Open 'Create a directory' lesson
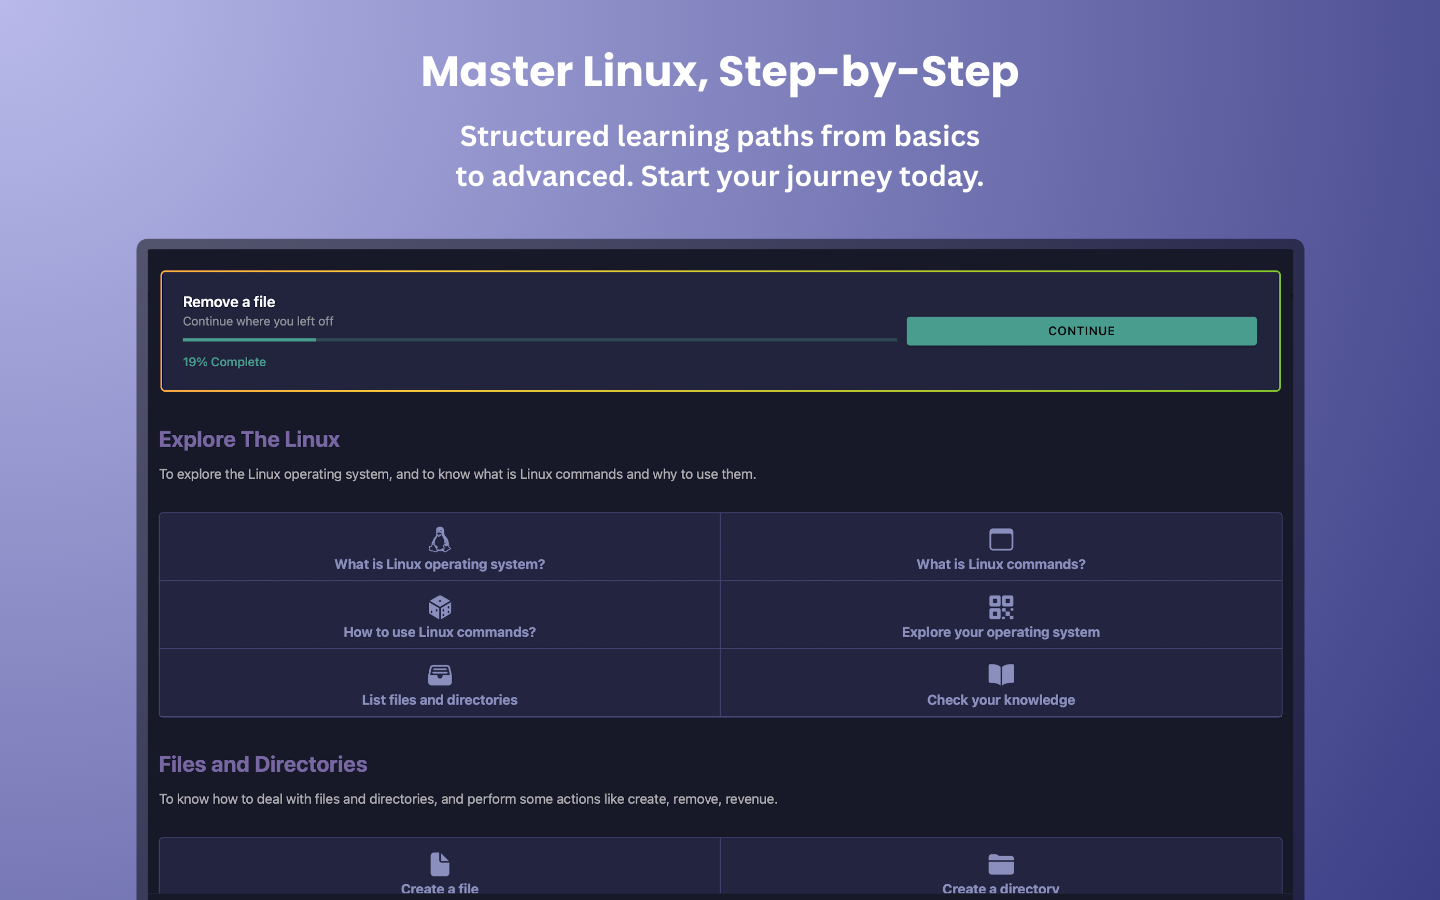The width and height of the screenshot is (1440, 900). tap(1001, 866)
